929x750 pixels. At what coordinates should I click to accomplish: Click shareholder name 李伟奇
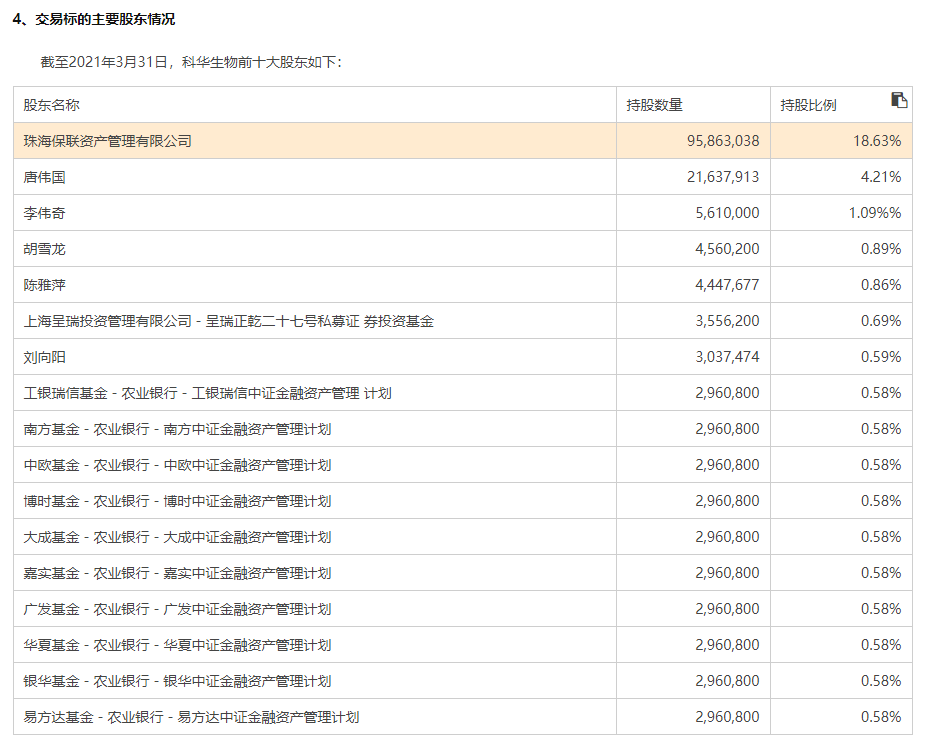tap(44, 213)
